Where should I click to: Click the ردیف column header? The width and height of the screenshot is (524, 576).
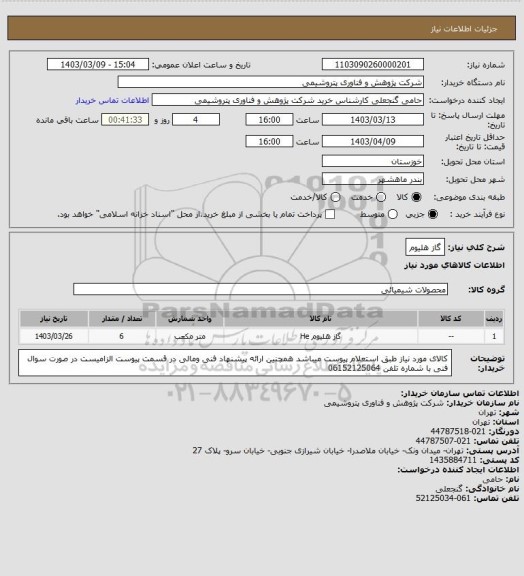(494, 318)
